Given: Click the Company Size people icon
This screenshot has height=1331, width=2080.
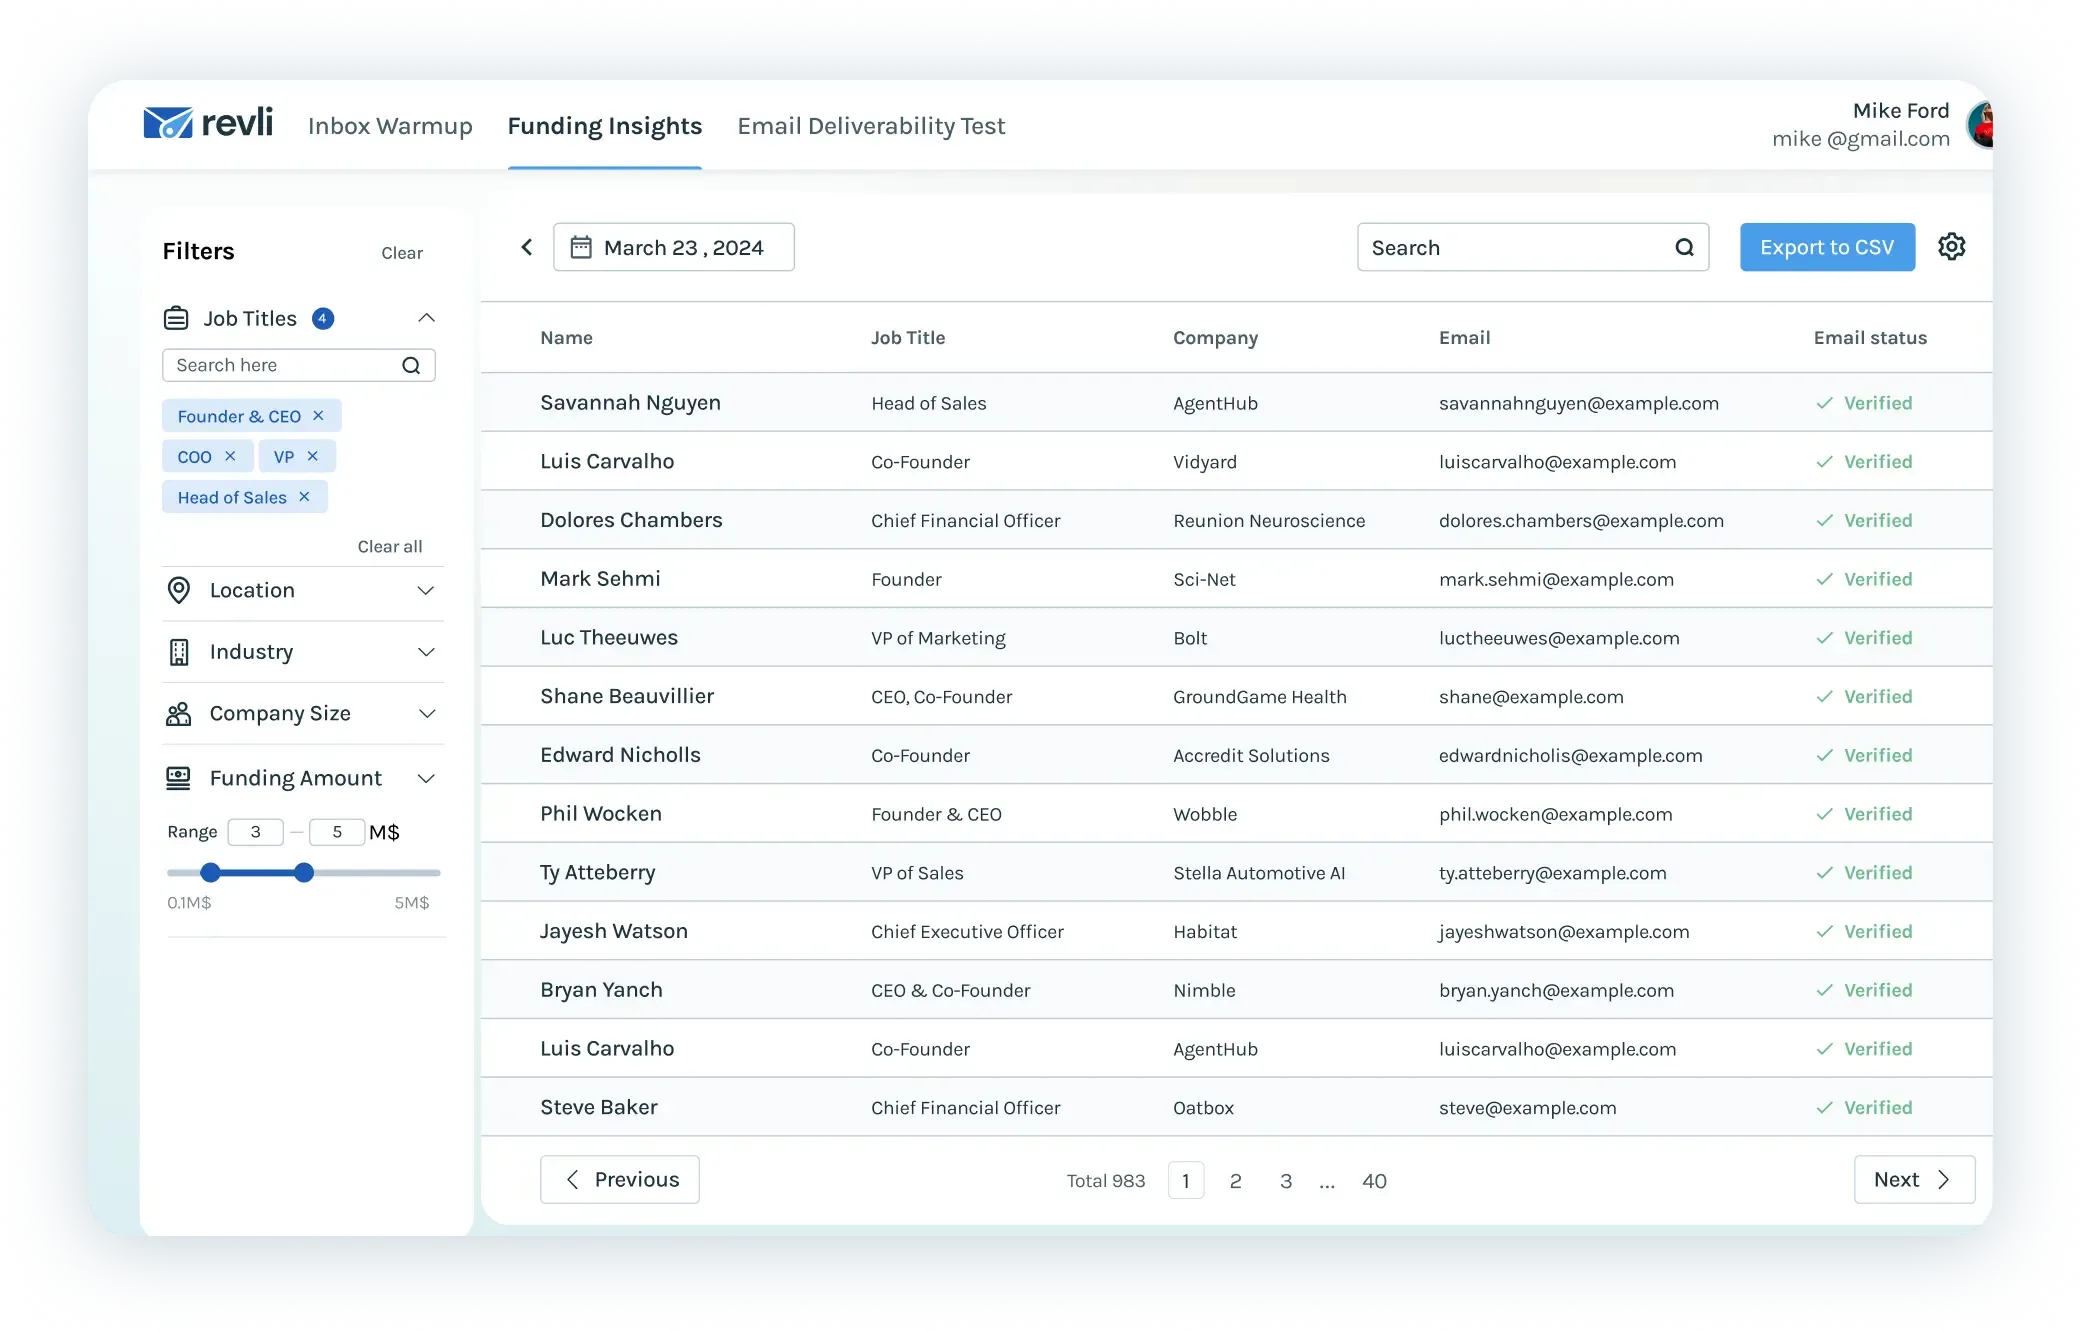Looking at the screenshot, I should click(178, 714).
